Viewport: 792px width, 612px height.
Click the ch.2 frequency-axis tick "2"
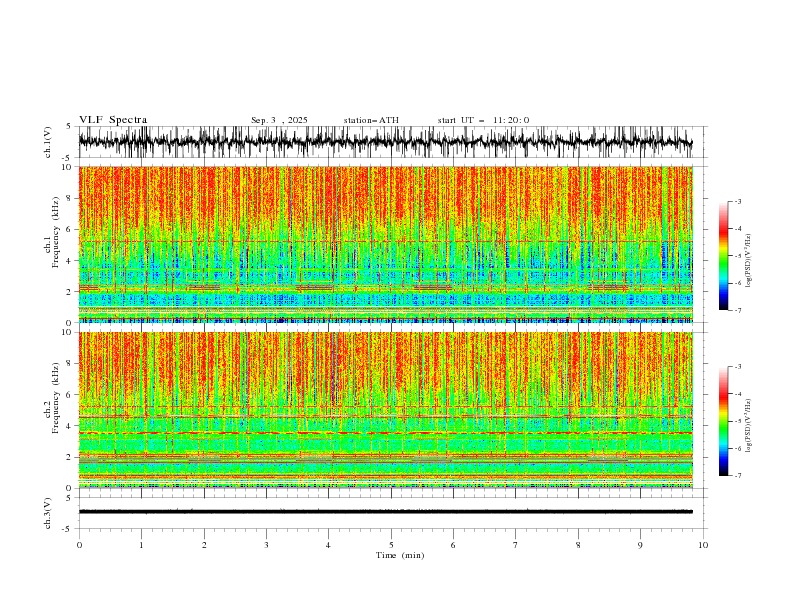coord(70,457)
